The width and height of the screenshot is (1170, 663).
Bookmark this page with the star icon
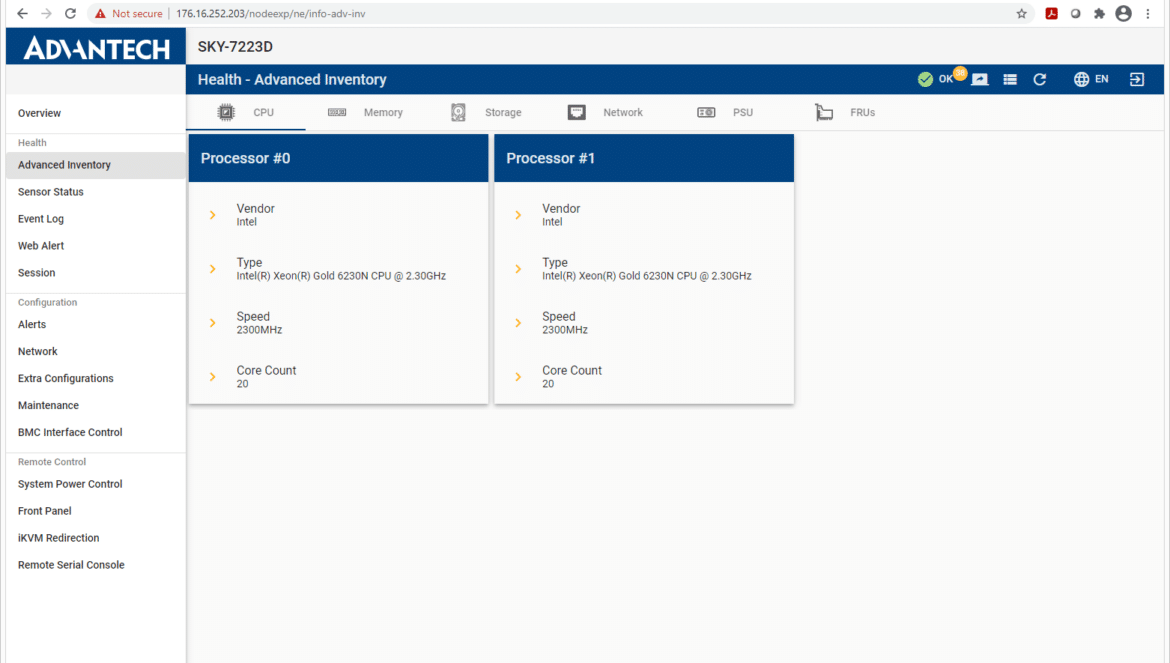1022,13
